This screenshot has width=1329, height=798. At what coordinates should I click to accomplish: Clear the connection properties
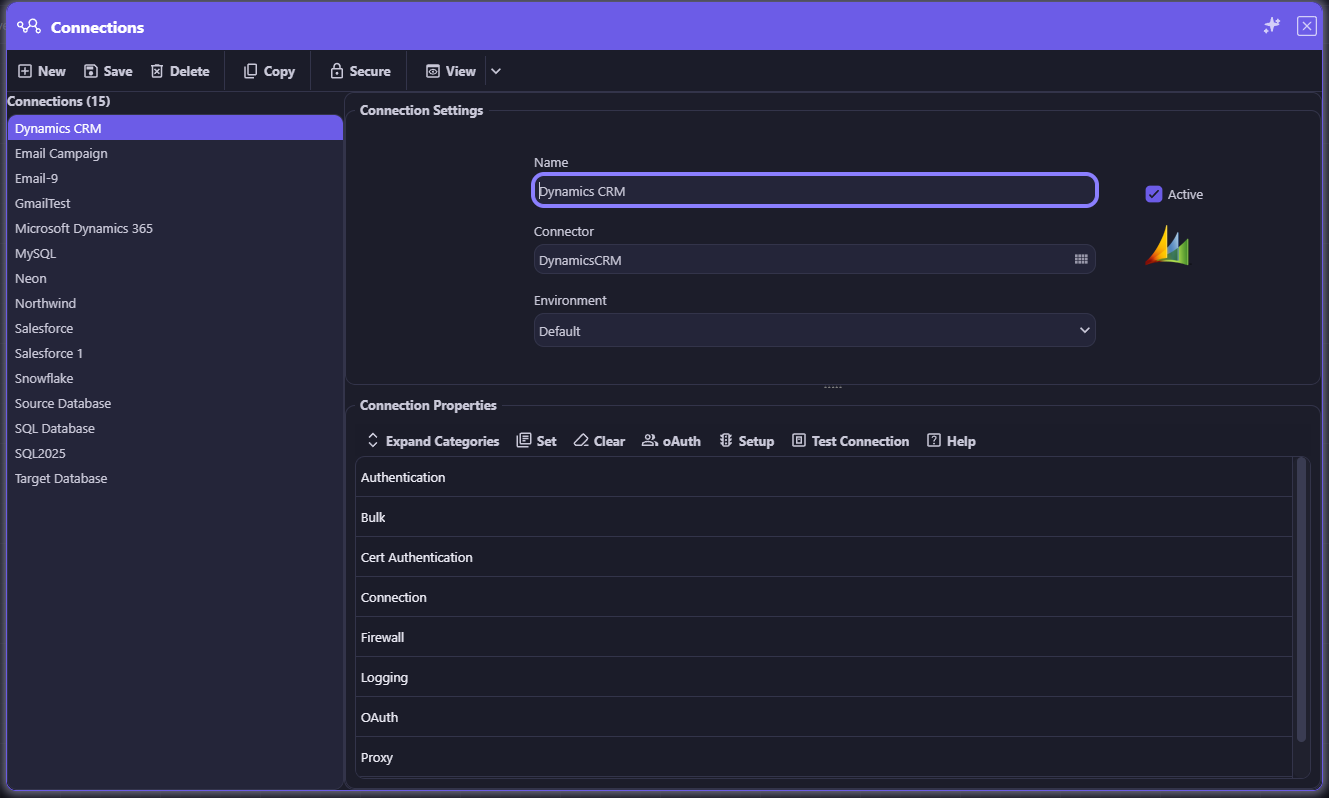pos(599,441)
